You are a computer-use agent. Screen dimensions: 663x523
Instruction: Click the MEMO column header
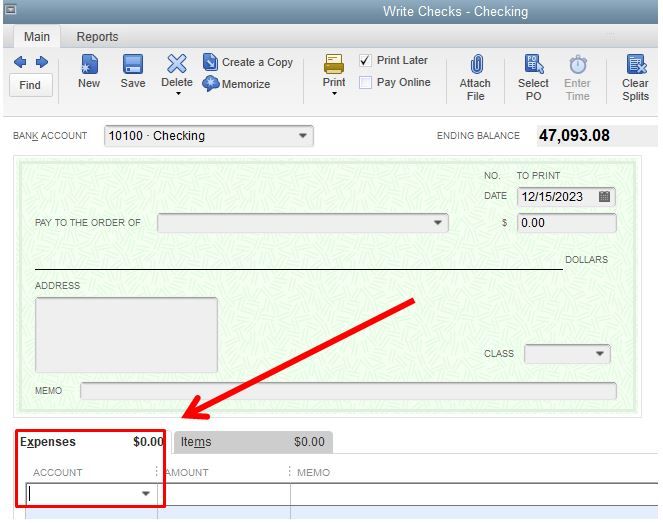(x=313, y=472)
